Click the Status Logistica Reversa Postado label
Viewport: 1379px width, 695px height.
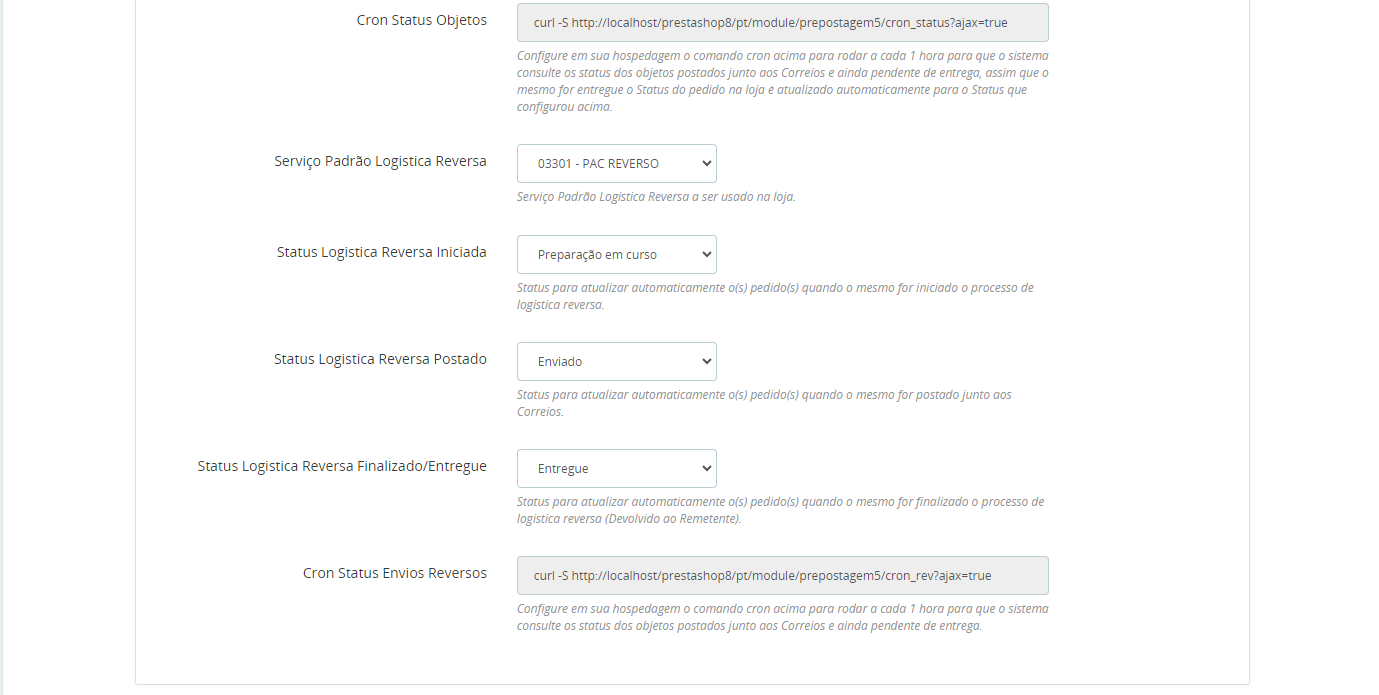point(381,359)
